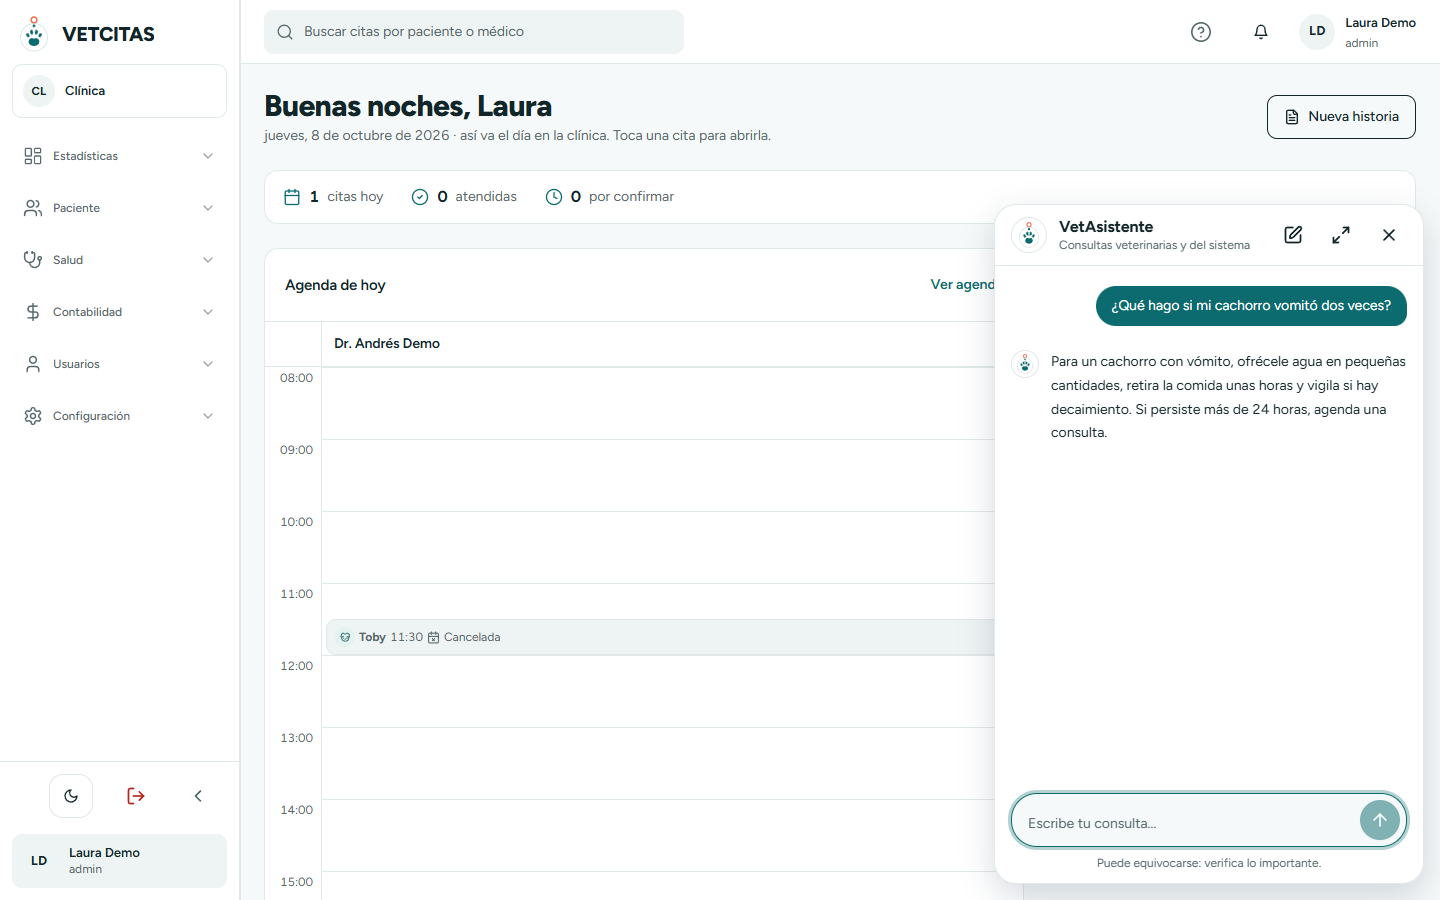The image size is (1440, 900).
Task: Start a new chat in VetAsistente
Action: click(x=1293, y=235)
